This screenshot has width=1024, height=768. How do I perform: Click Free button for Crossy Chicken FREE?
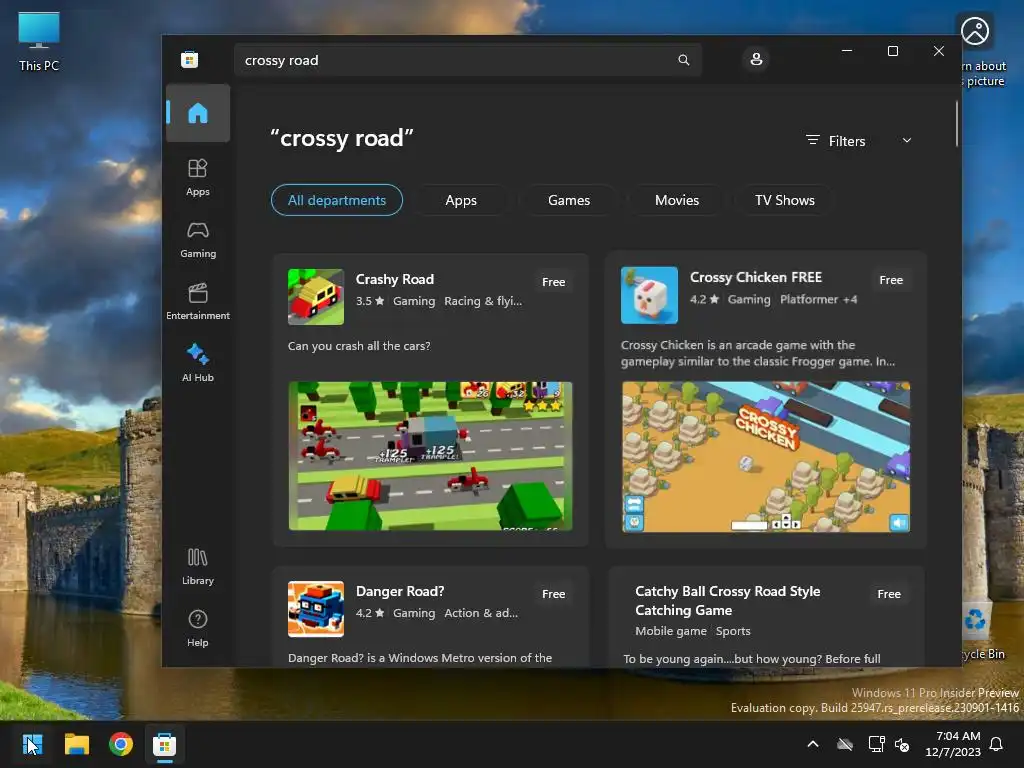[x=891, y=280]
